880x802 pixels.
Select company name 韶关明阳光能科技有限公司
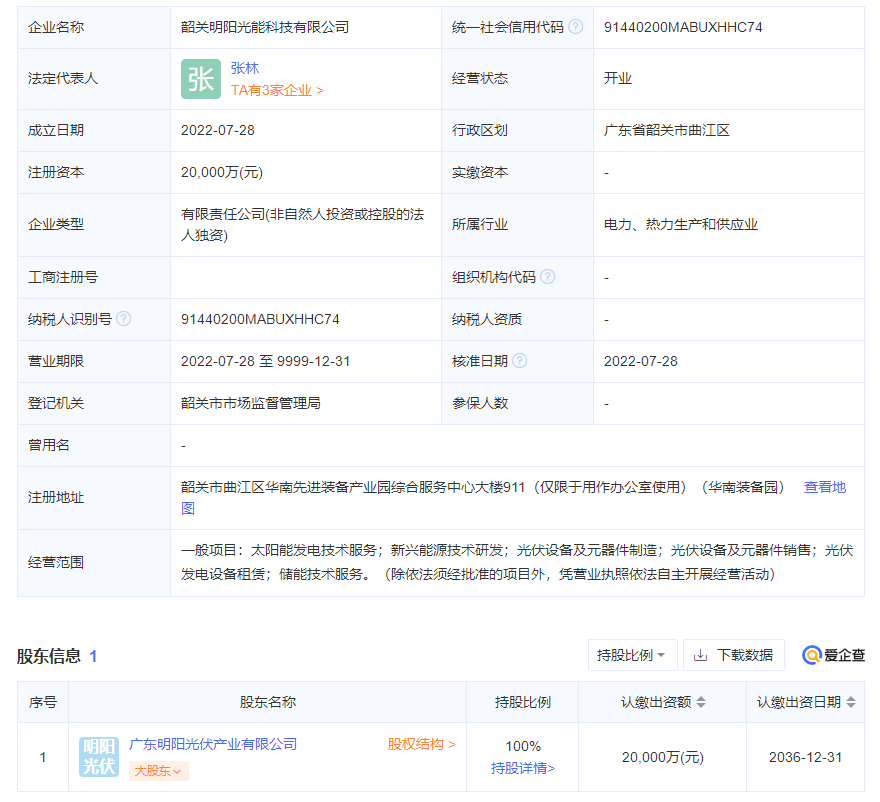pos(265,27)
